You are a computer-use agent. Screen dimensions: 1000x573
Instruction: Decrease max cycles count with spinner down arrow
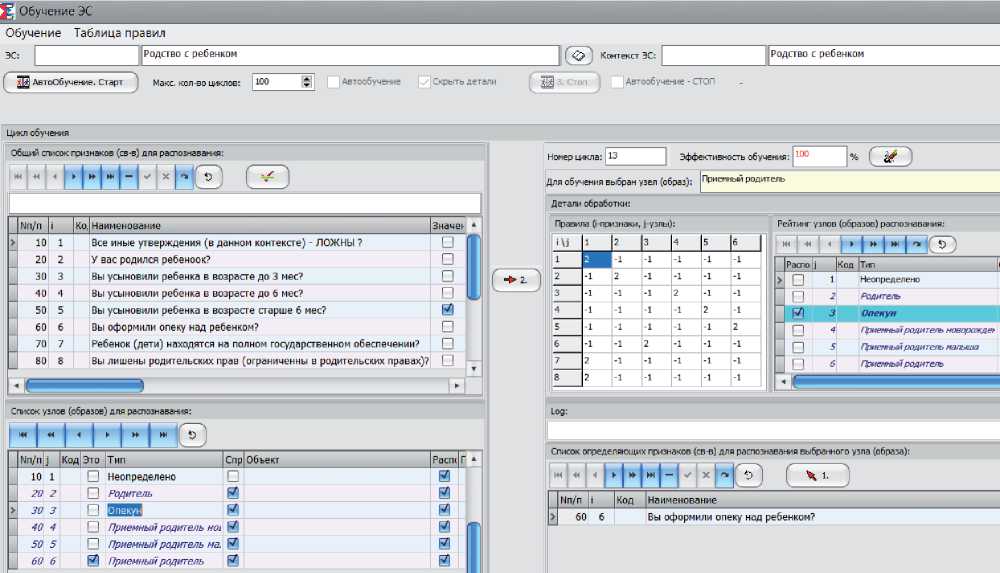[307, 87]
